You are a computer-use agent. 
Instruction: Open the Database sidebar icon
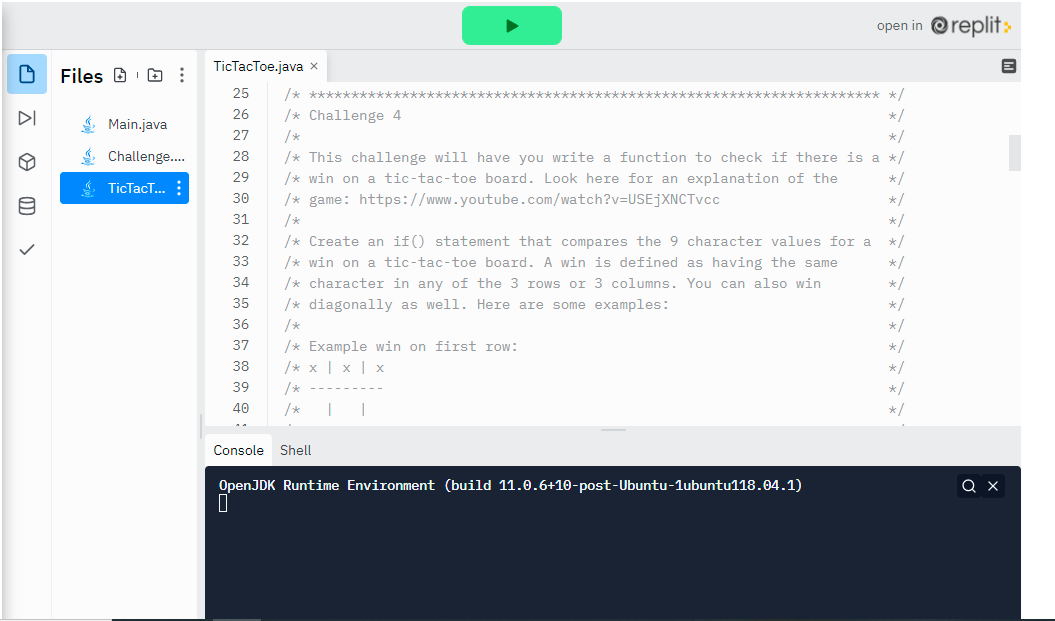tap(27, 206)
